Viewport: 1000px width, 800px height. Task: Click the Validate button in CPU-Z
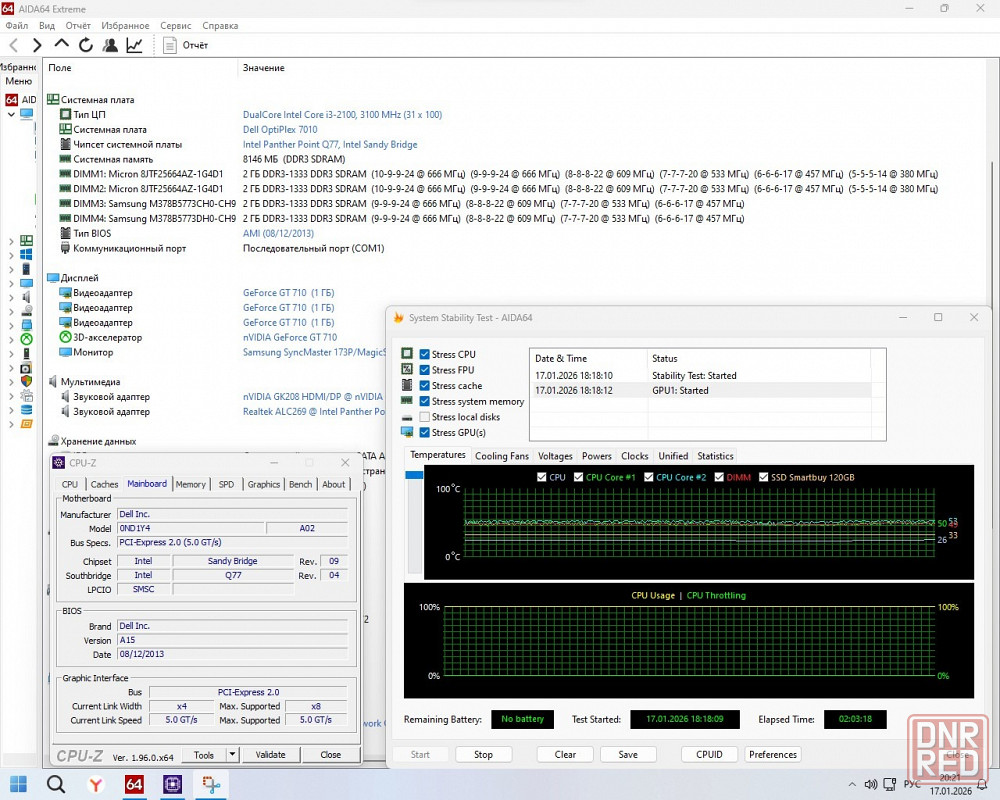270,755
